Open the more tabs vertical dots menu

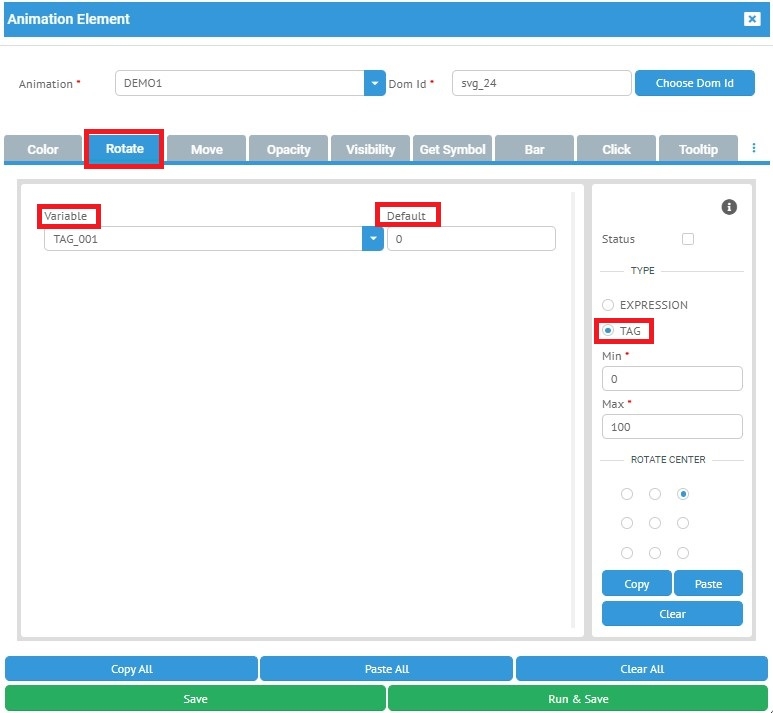pyautogui.click(x=753, y=148)
